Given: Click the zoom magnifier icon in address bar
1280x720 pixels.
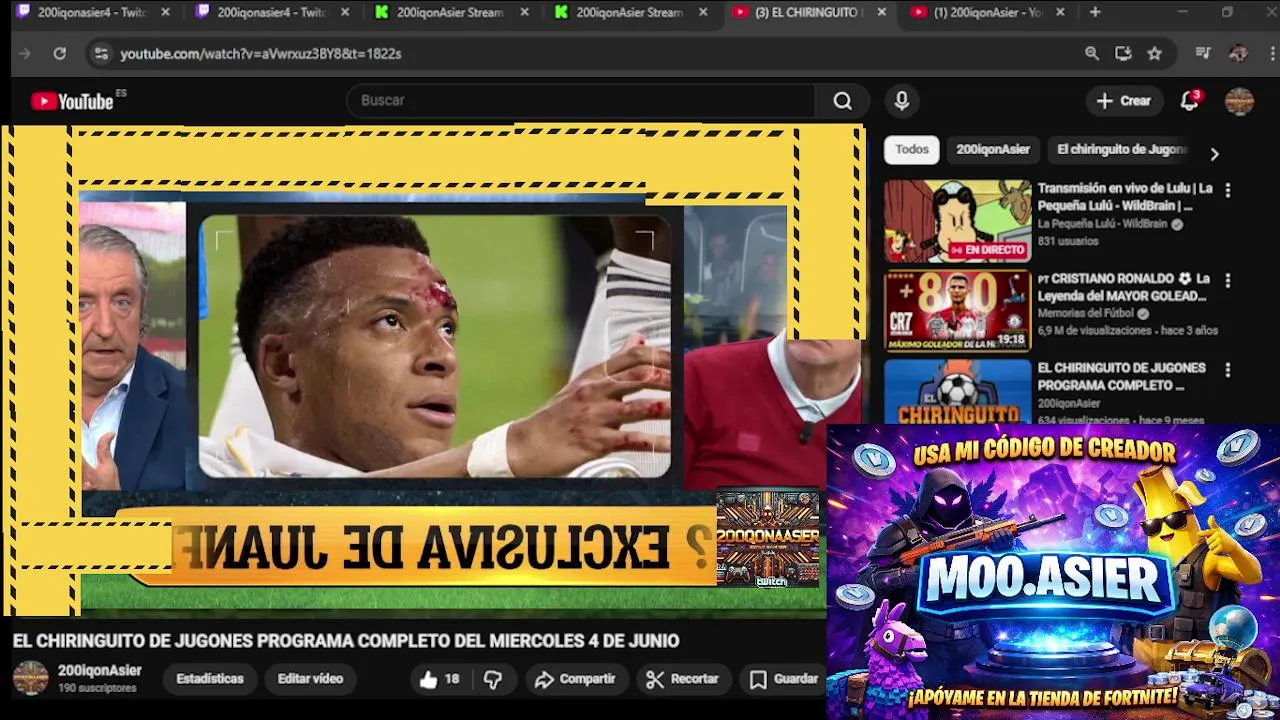Looking at the screenshot, I should click(1092, 54).
